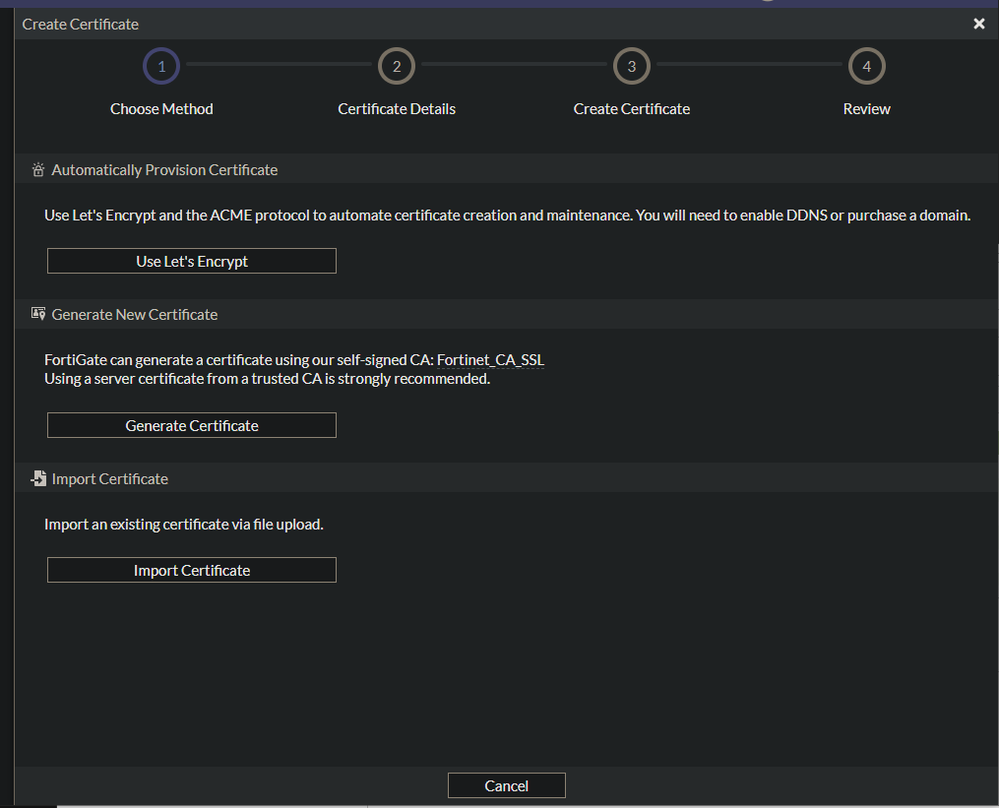
Task: Select the step 3 circle in wizard
Action: [x=632, y=67]
